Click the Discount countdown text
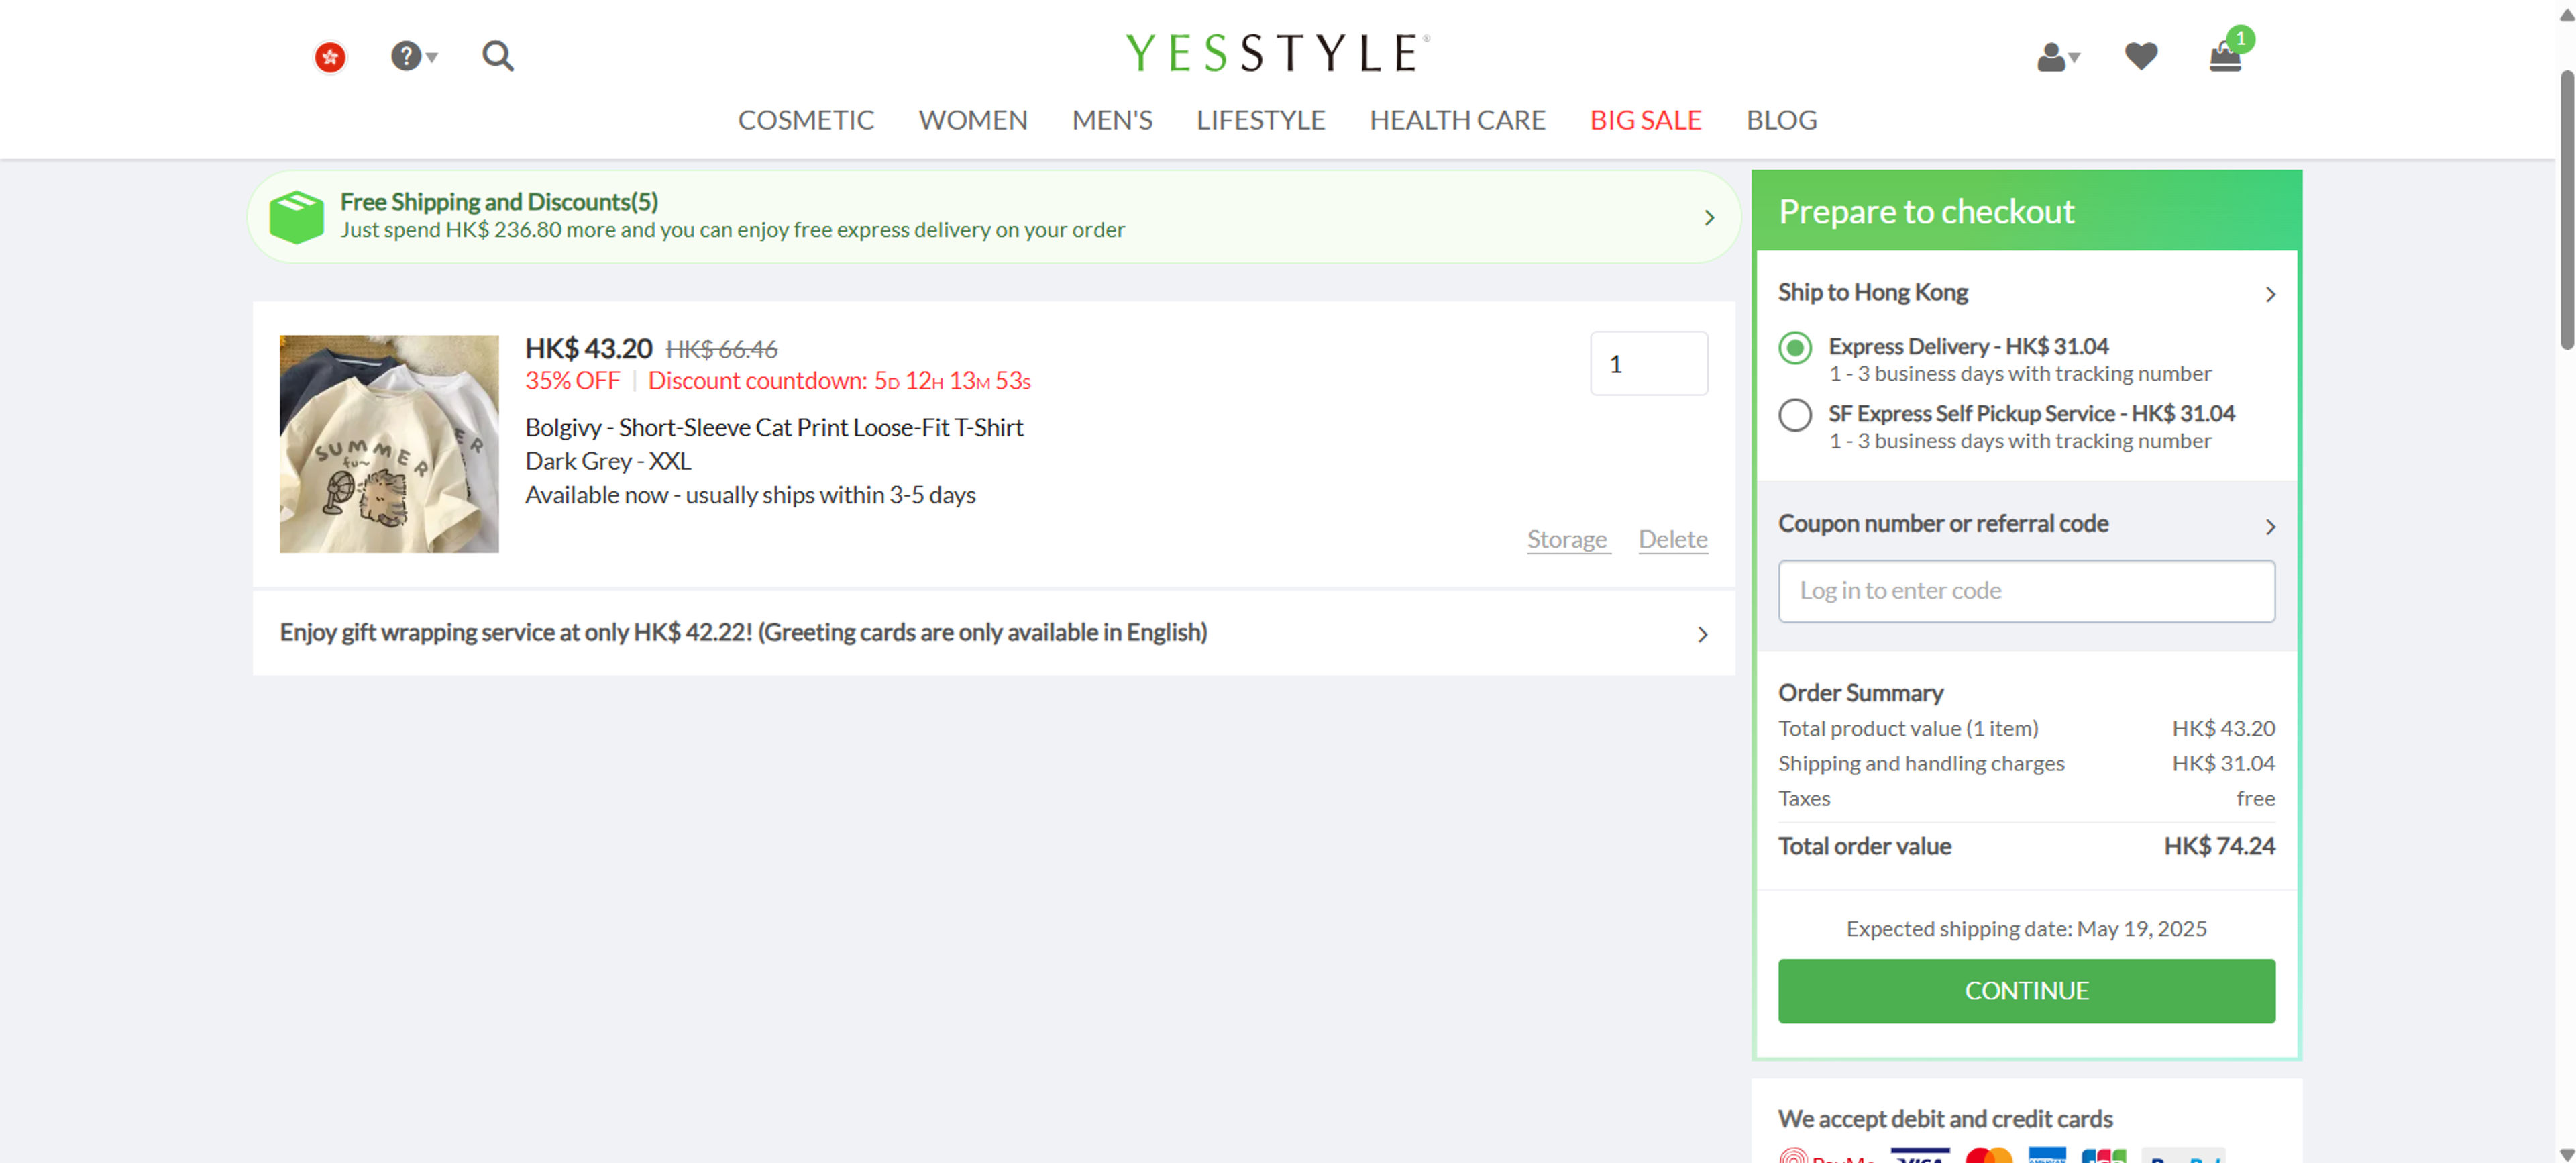The image size is (2576, 1163). (x=838, y=381)
